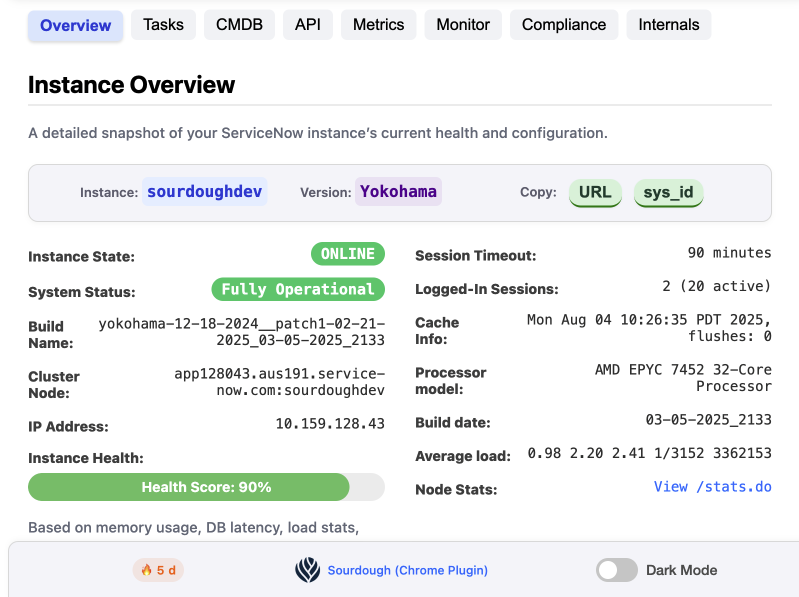Select build date 03-05-2025_2133
Viewport: 799px width, 597px height.
click(708, 420)
